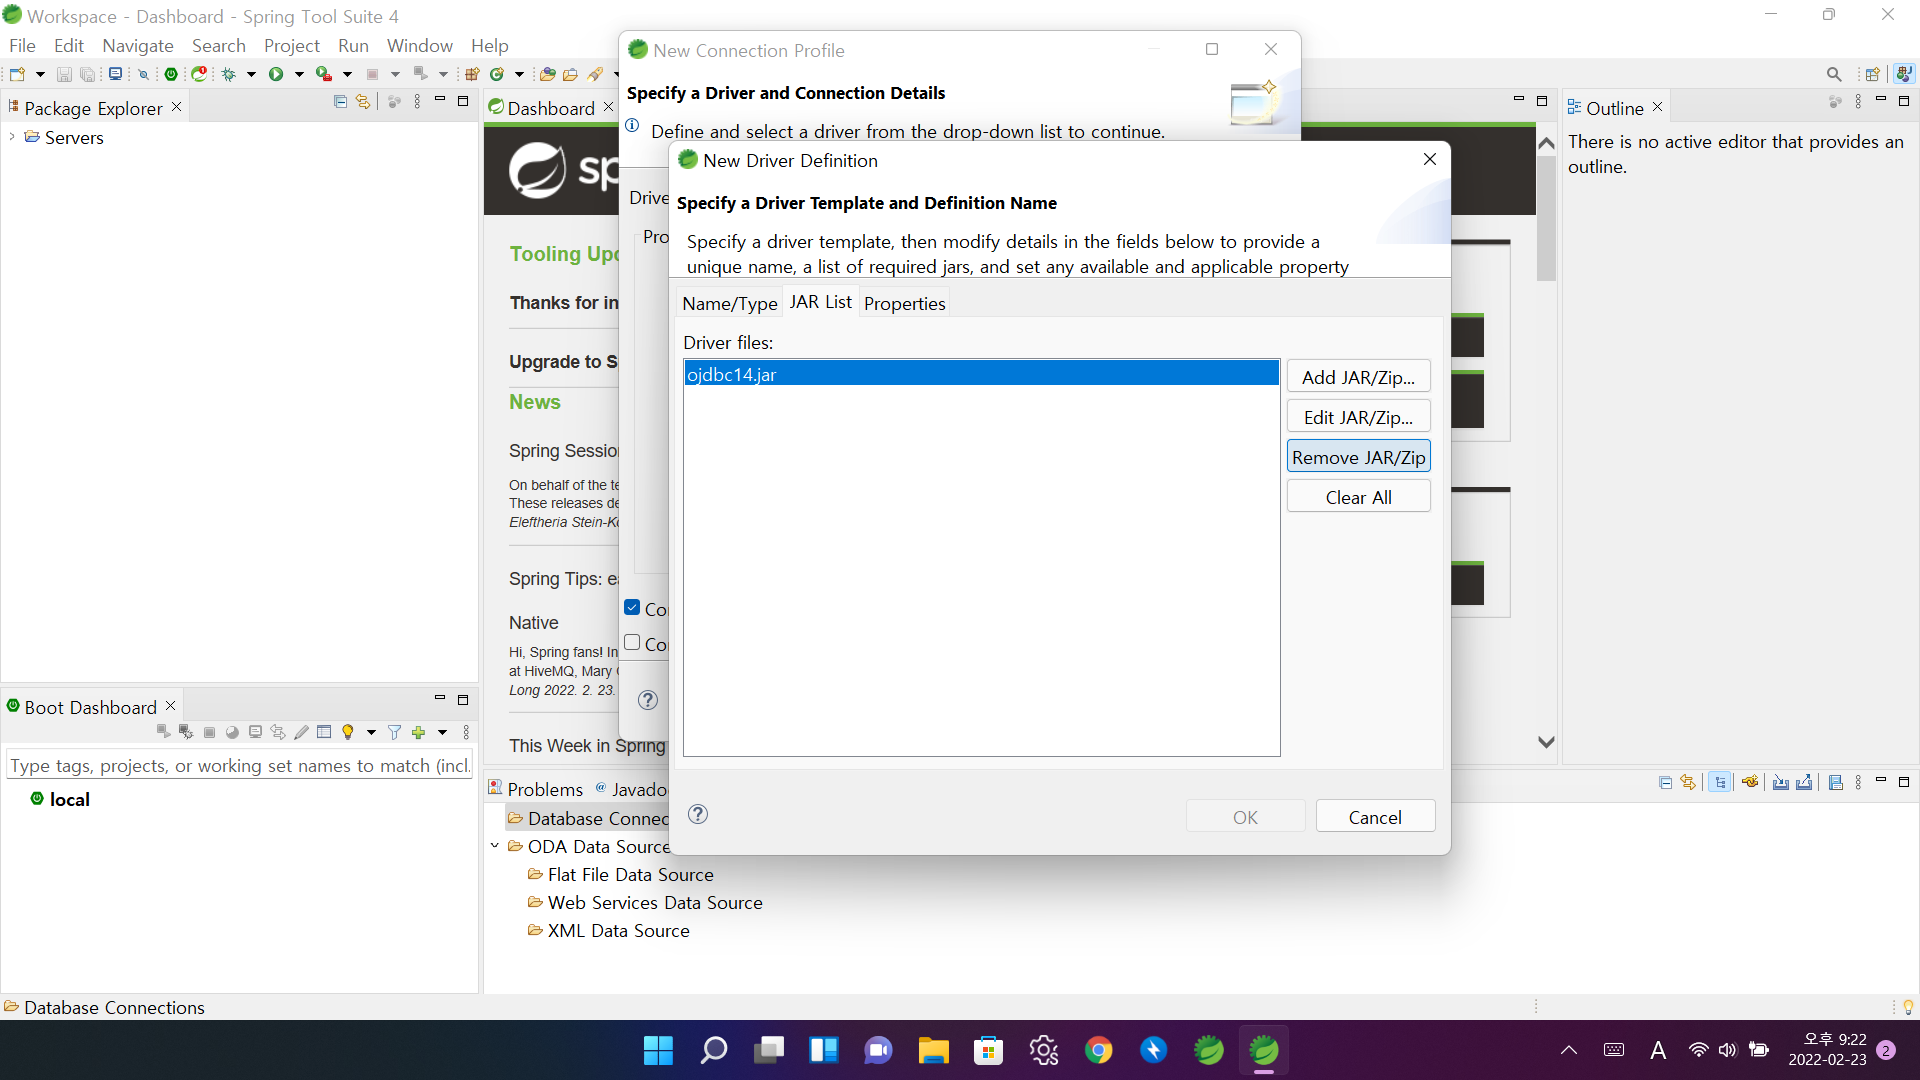This screenshot has height=1080, width=1920.
Task: Click Collapse All in Package Explorer
Action: (x=340, y=102)
